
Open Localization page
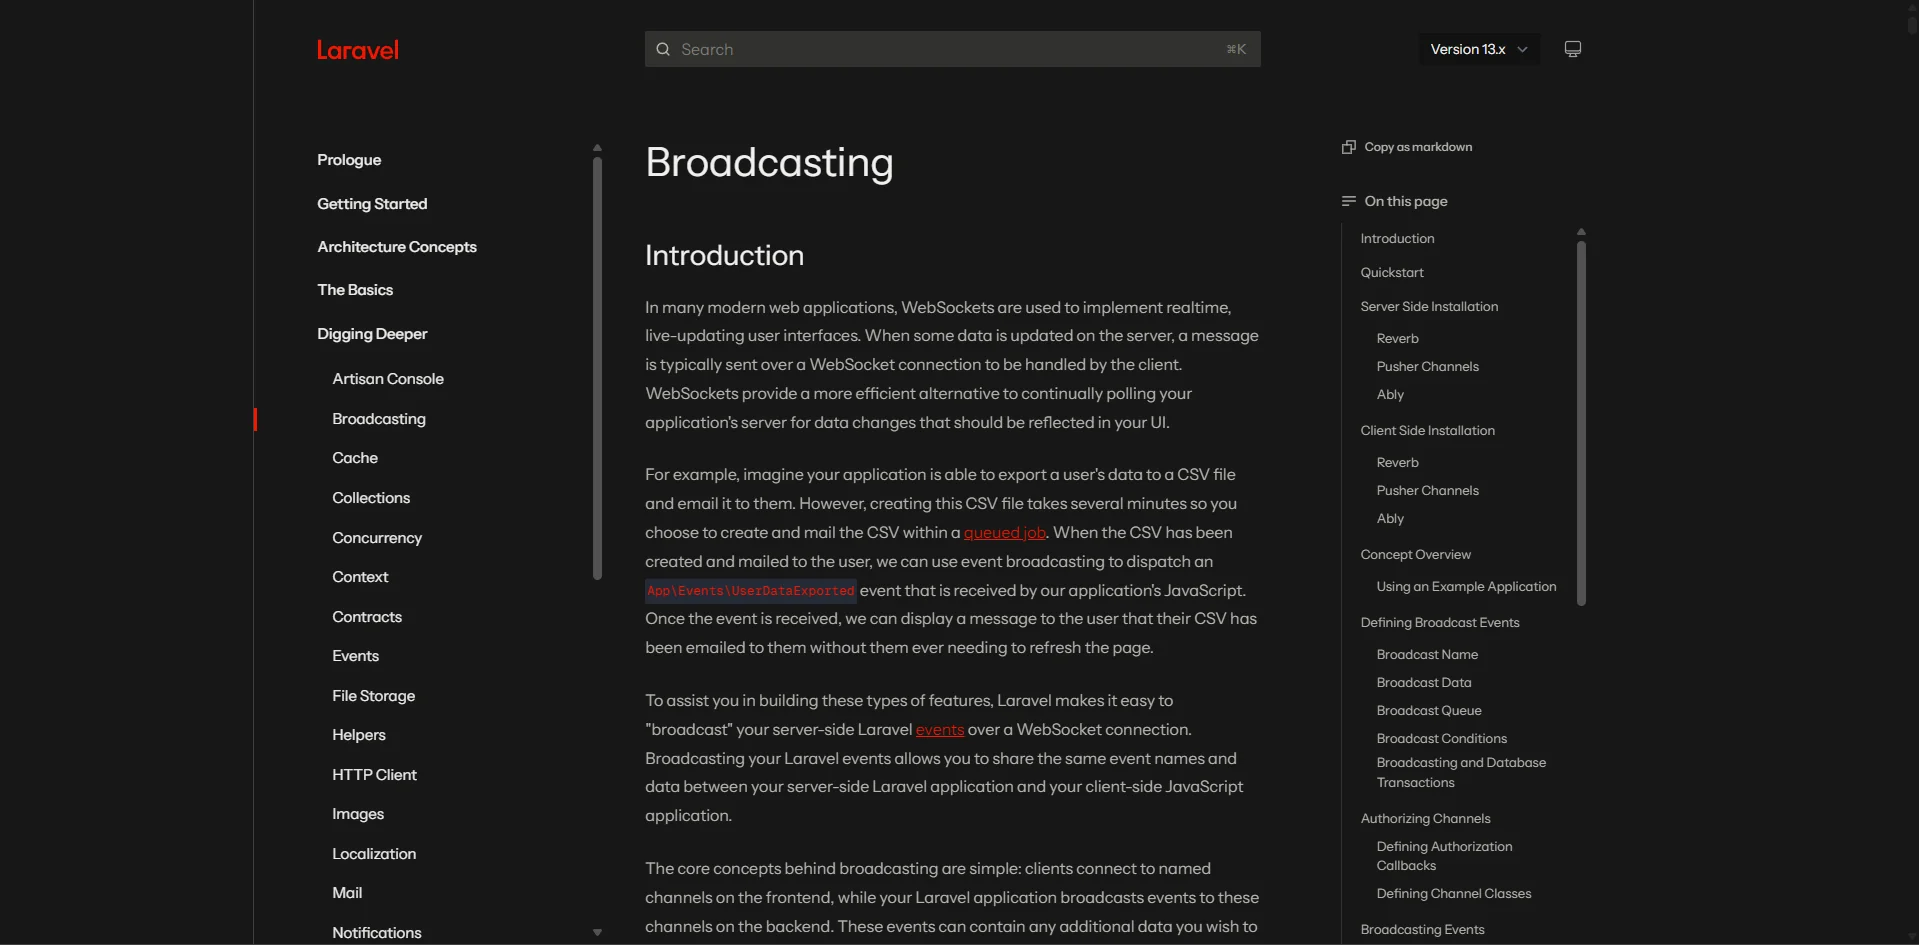pos(374,854)
